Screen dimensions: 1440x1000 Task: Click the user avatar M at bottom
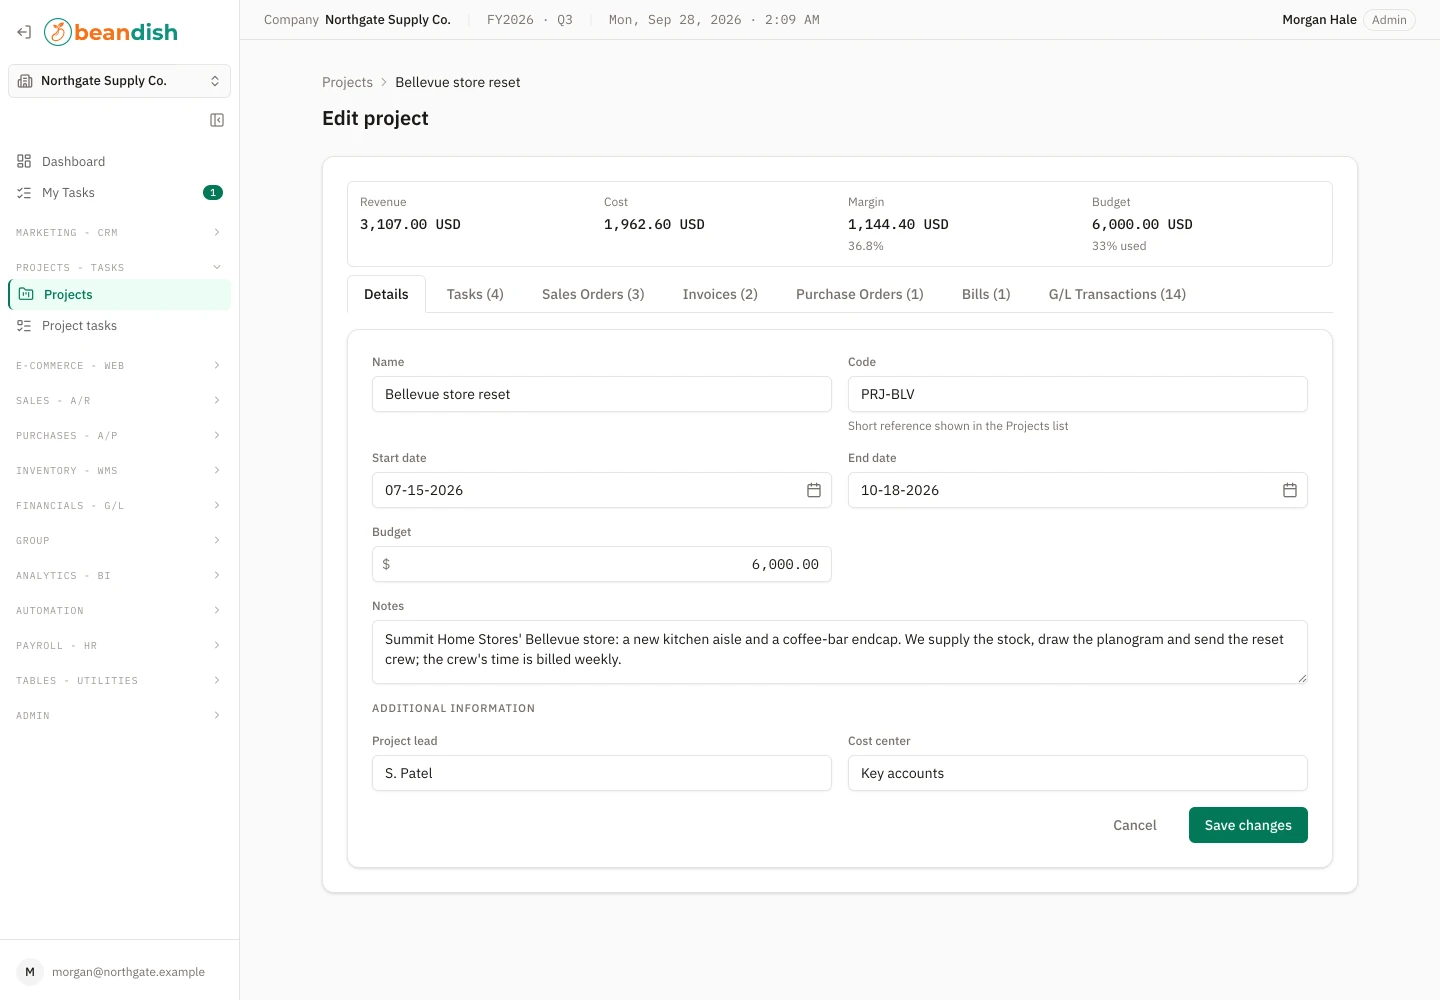coord(30,972)
